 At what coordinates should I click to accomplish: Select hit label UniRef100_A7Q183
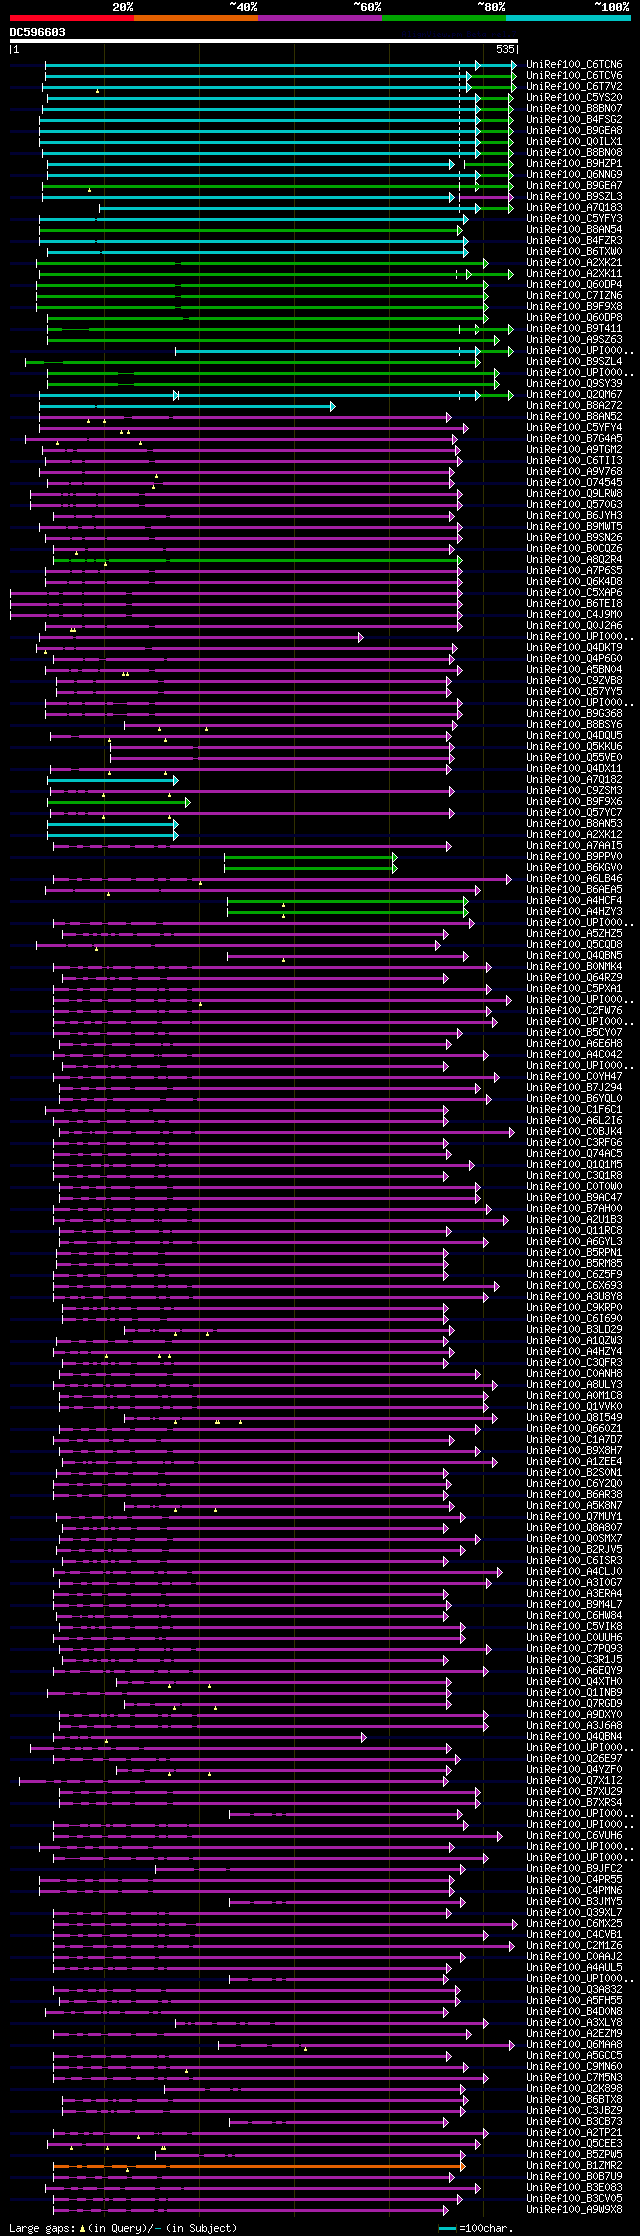574,208
